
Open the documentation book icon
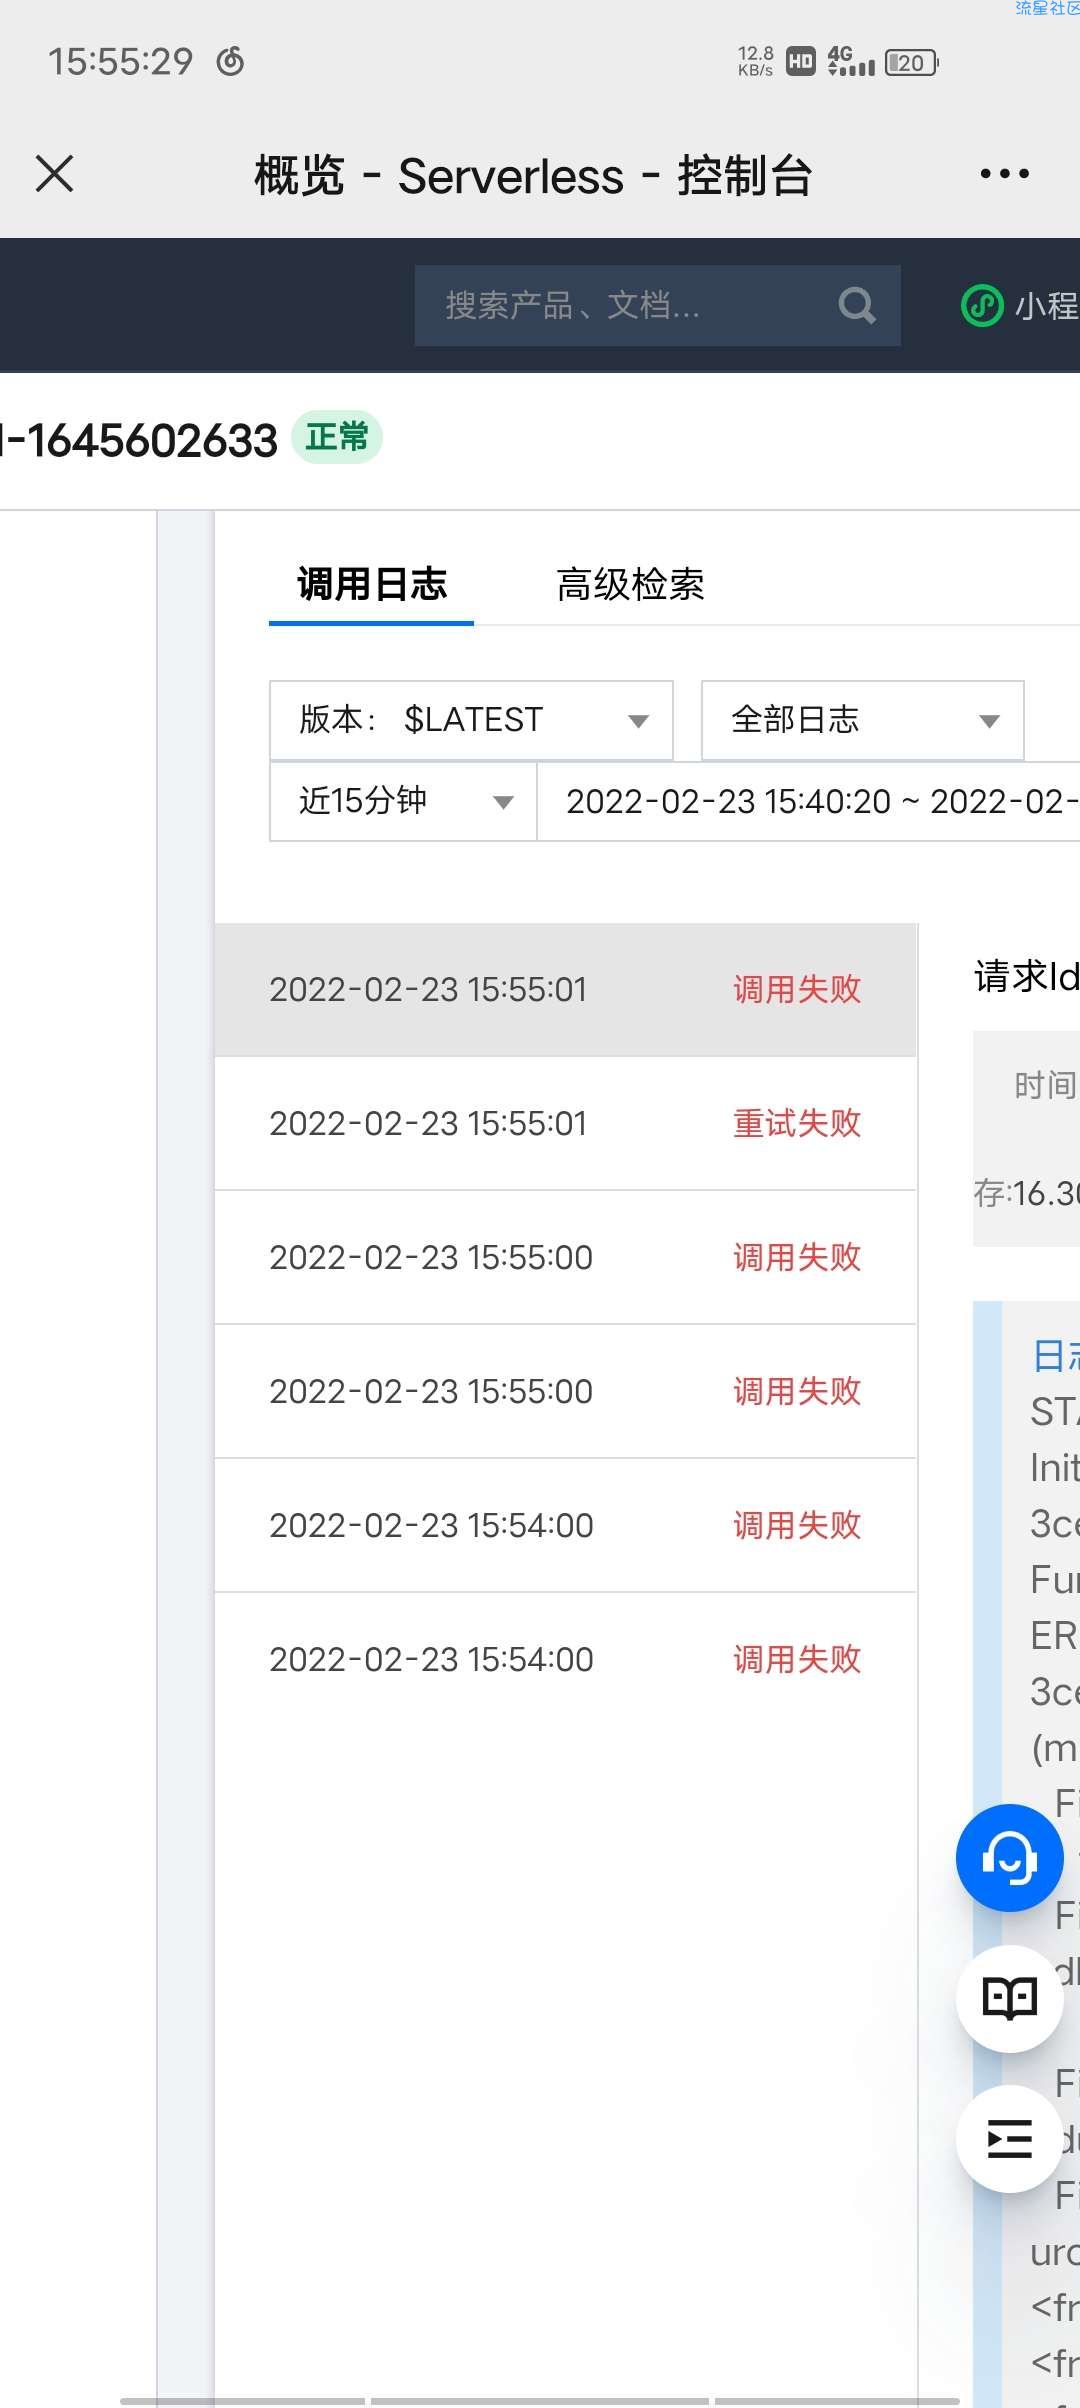click(x=1009, y=1999)
